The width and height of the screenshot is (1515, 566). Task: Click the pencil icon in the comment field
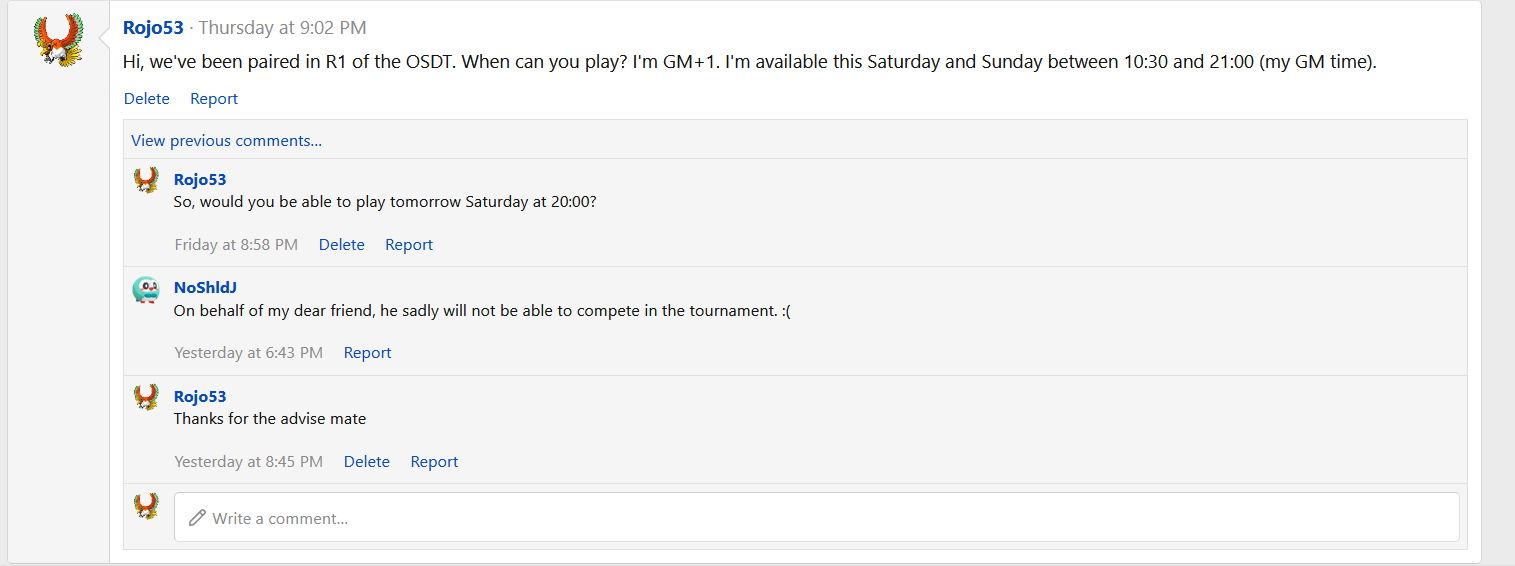tap(197, 518)
